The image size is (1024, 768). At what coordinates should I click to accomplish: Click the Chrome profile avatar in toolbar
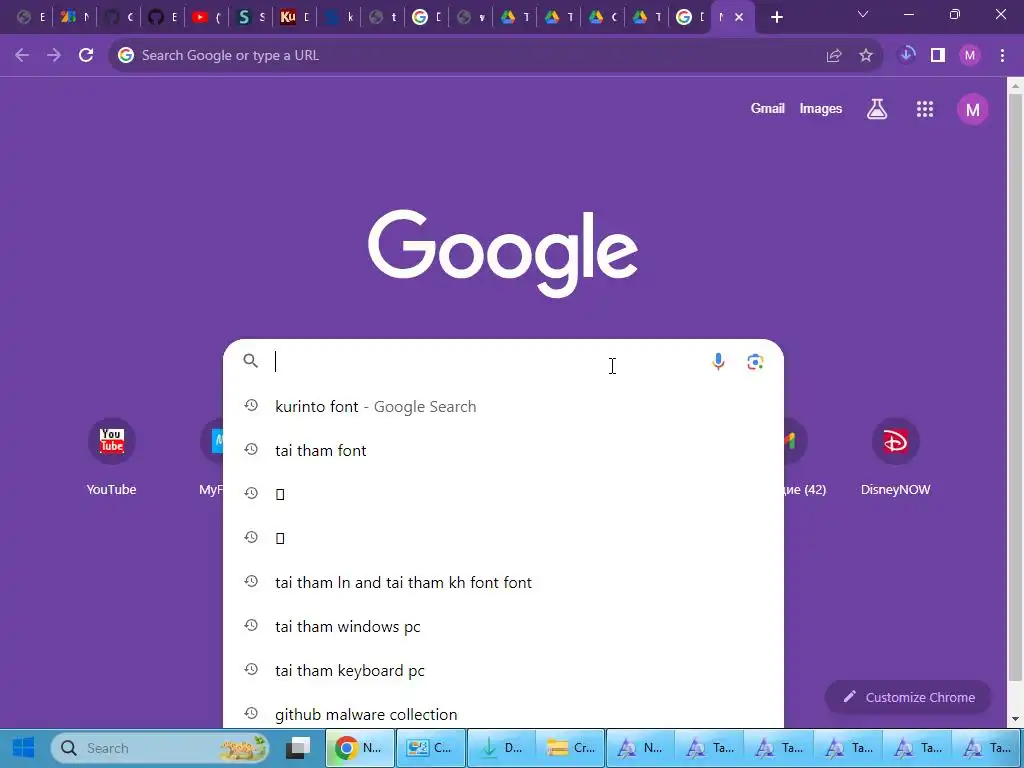point(970,56)
